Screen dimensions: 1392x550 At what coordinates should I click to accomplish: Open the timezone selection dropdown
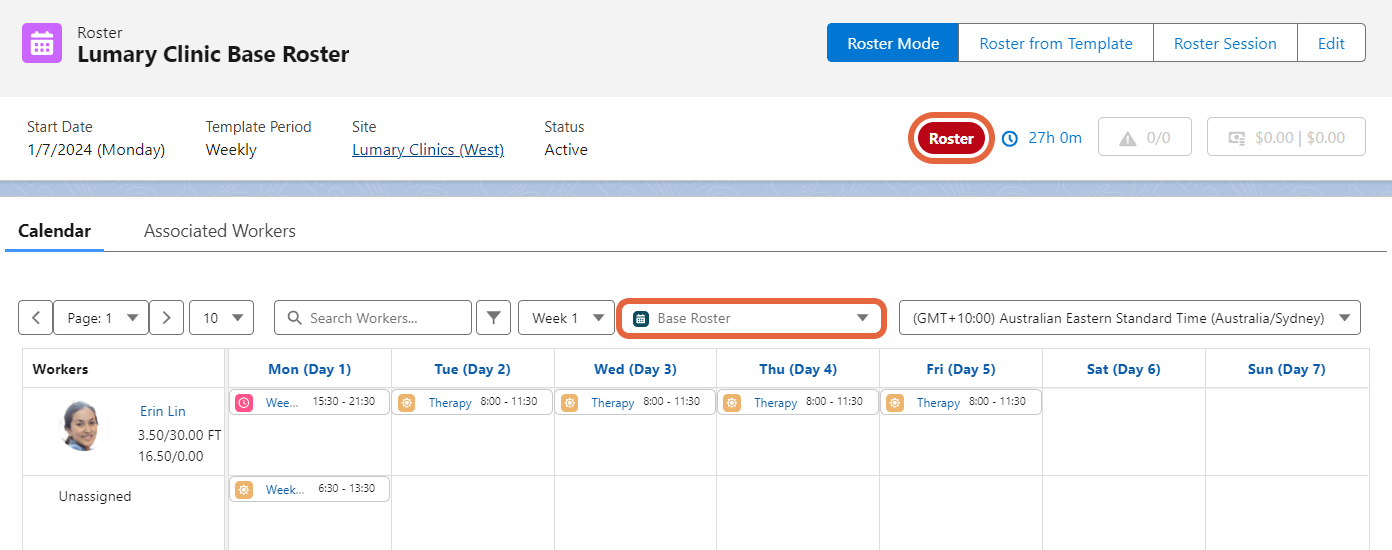1129,318
